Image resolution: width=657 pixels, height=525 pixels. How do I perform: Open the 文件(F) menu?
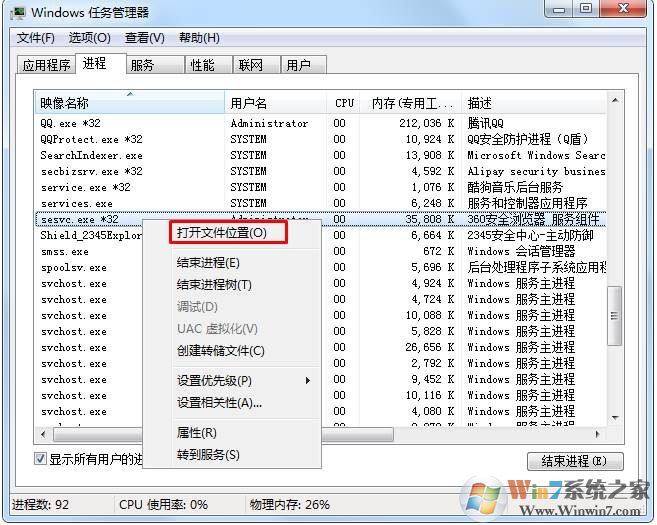coord(36,38)
